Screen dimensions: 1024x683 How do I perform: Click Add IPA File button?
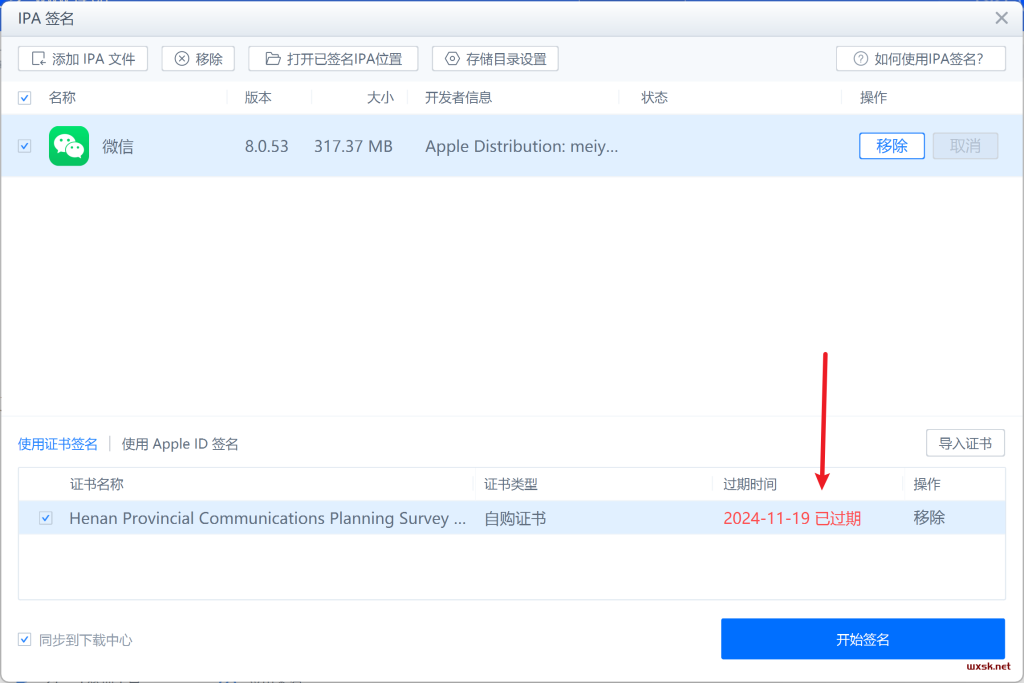coord(83,59)
